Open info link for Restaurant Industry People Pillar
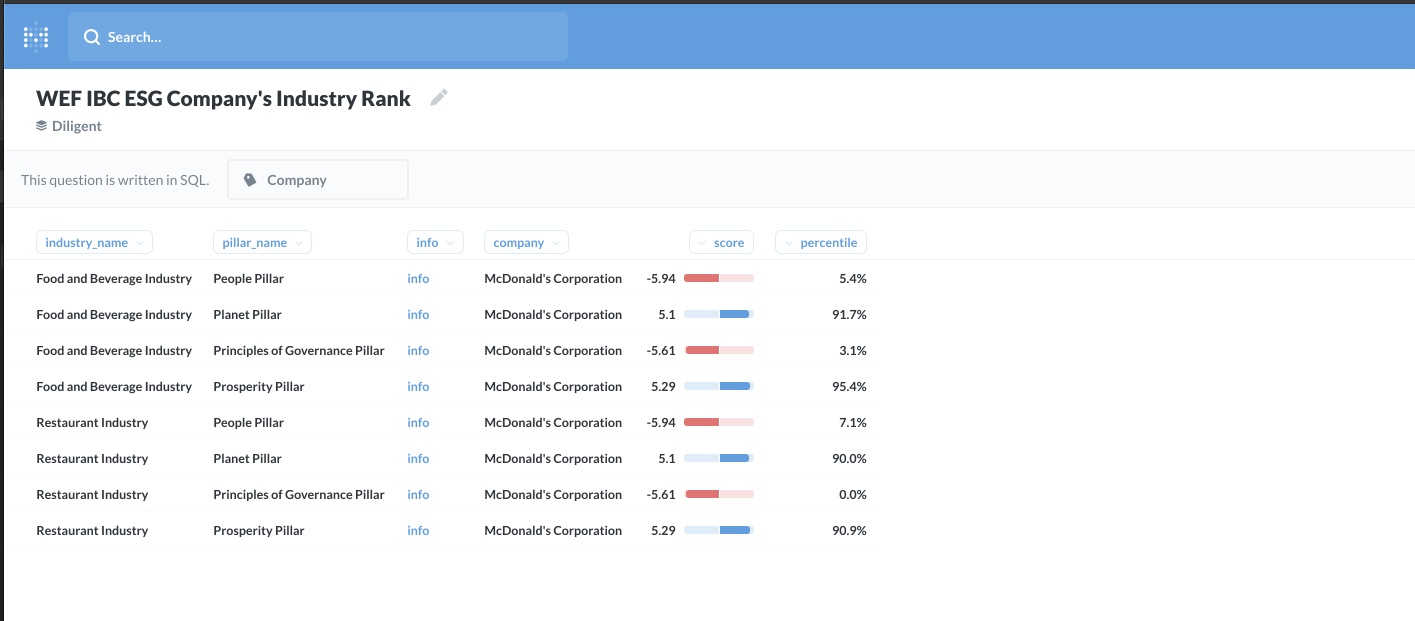This screenshot has height=621, width=1415. point(418,423)
